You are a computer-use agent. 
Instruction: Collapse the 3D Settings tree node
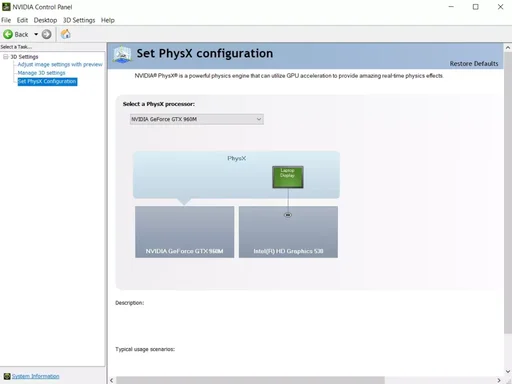(x=6, y=57)
